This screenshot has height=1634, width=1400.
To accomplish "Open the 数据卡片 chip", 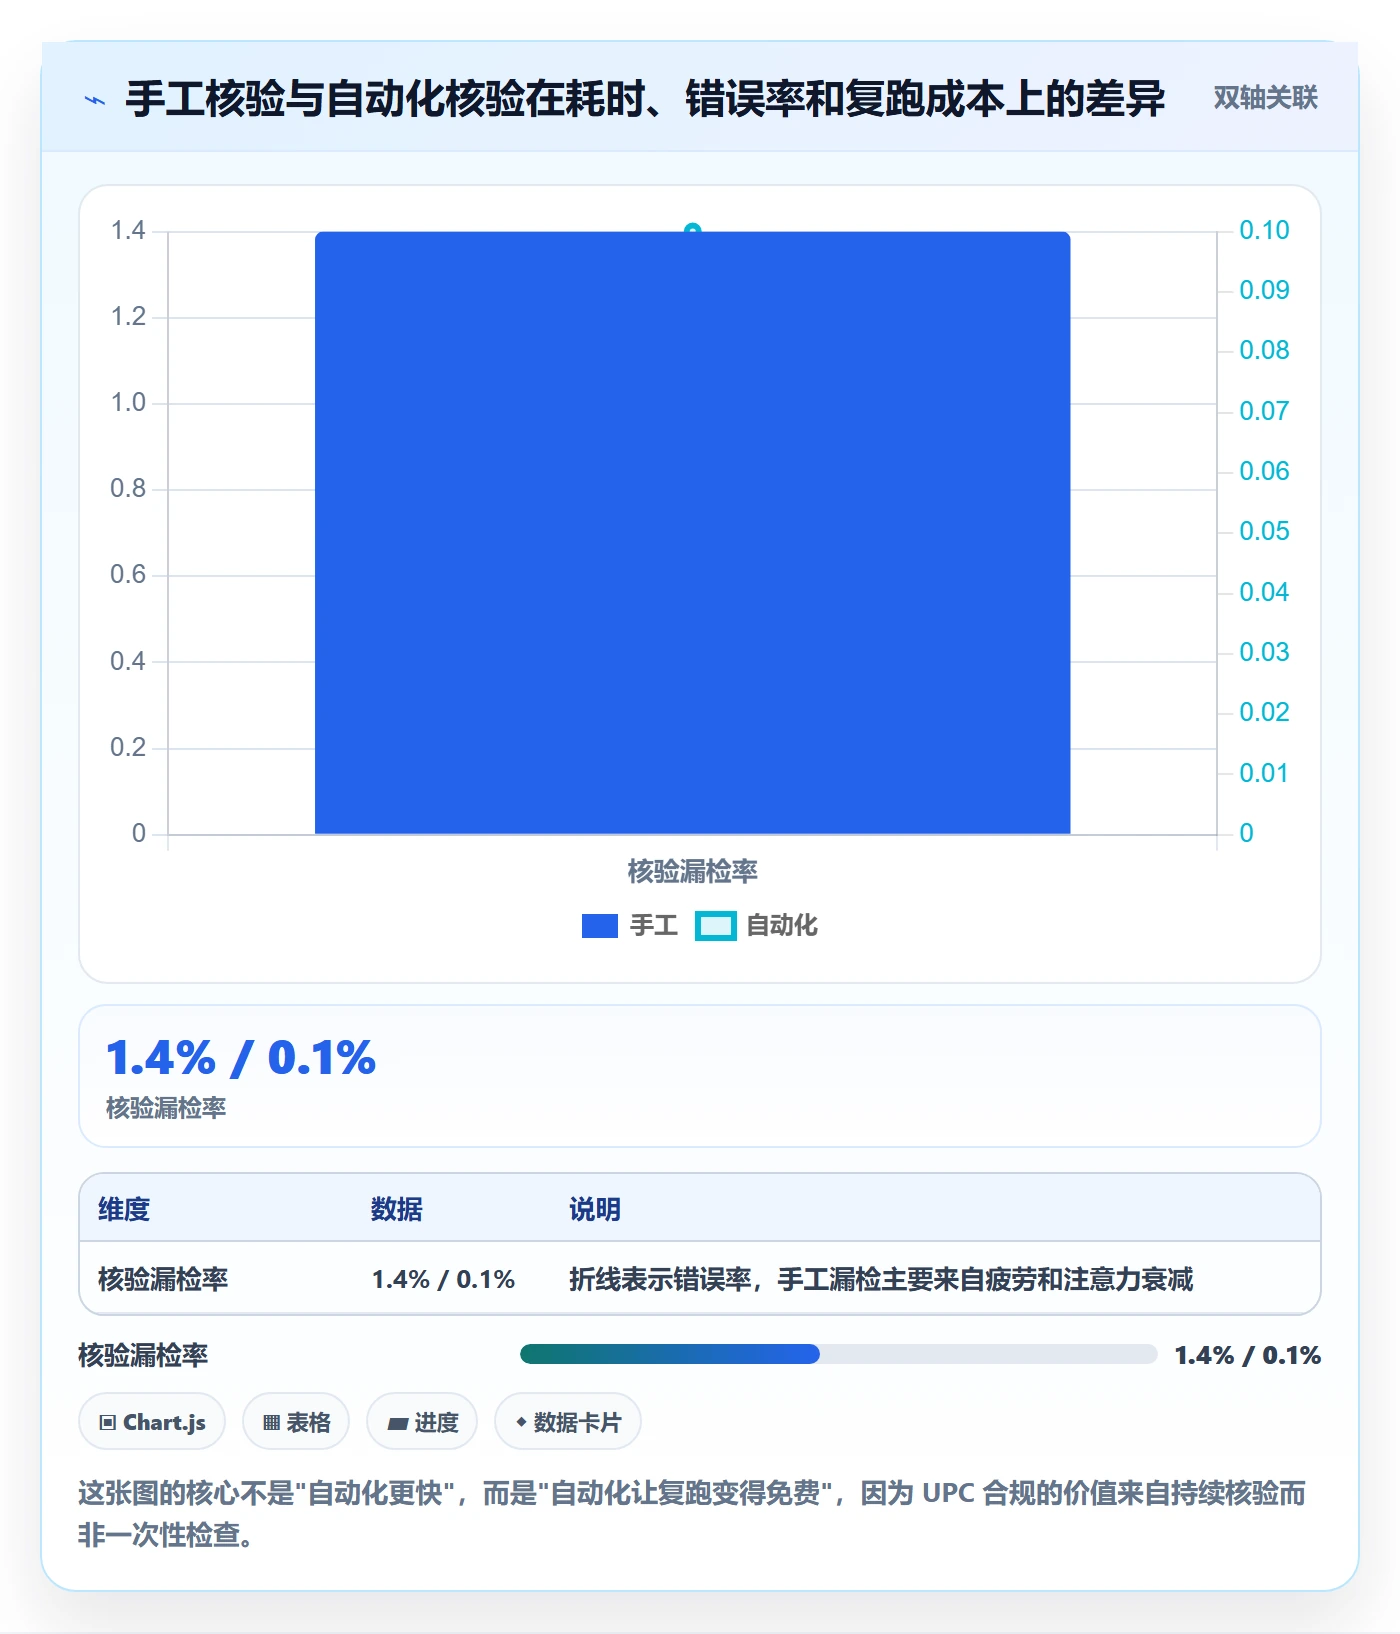I will [568, 1422].
